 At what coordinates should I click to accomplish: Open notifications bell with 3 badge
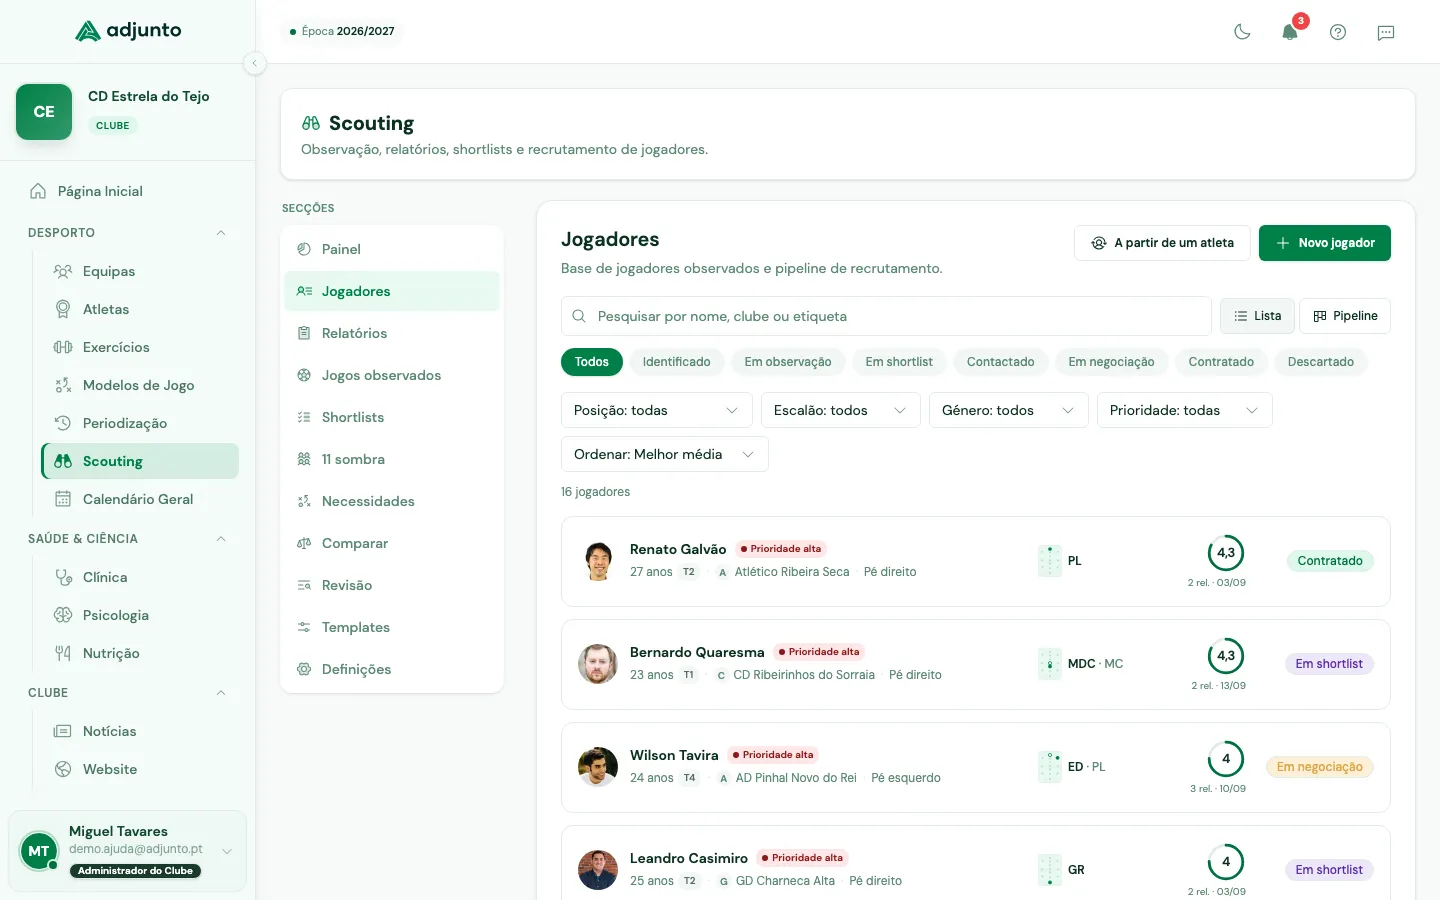click(1290, 32)
